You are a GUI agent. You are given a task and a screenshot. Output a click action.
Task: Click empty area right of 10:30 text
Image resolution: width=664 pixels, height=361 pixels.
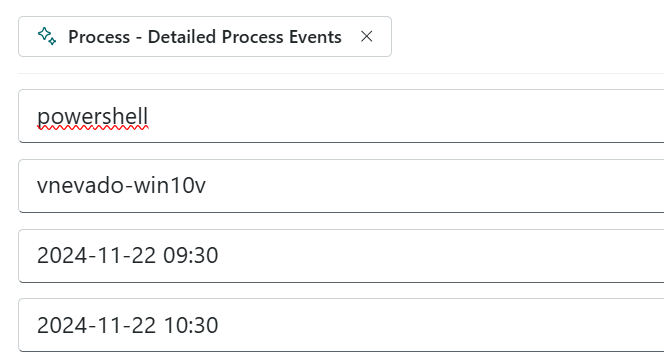440,325
